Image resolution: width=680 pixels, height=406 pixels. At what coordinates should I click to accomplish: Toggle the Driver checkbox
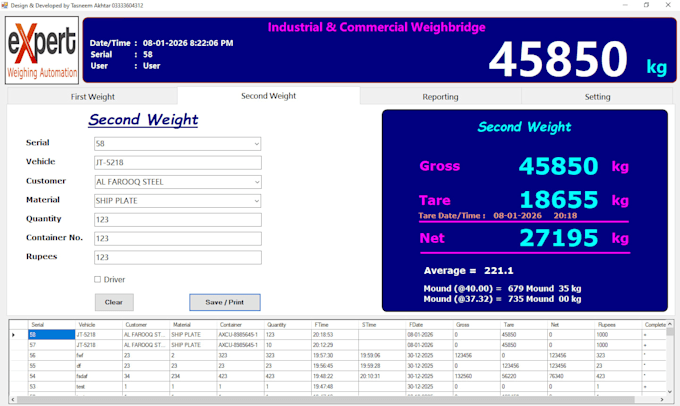98,279
